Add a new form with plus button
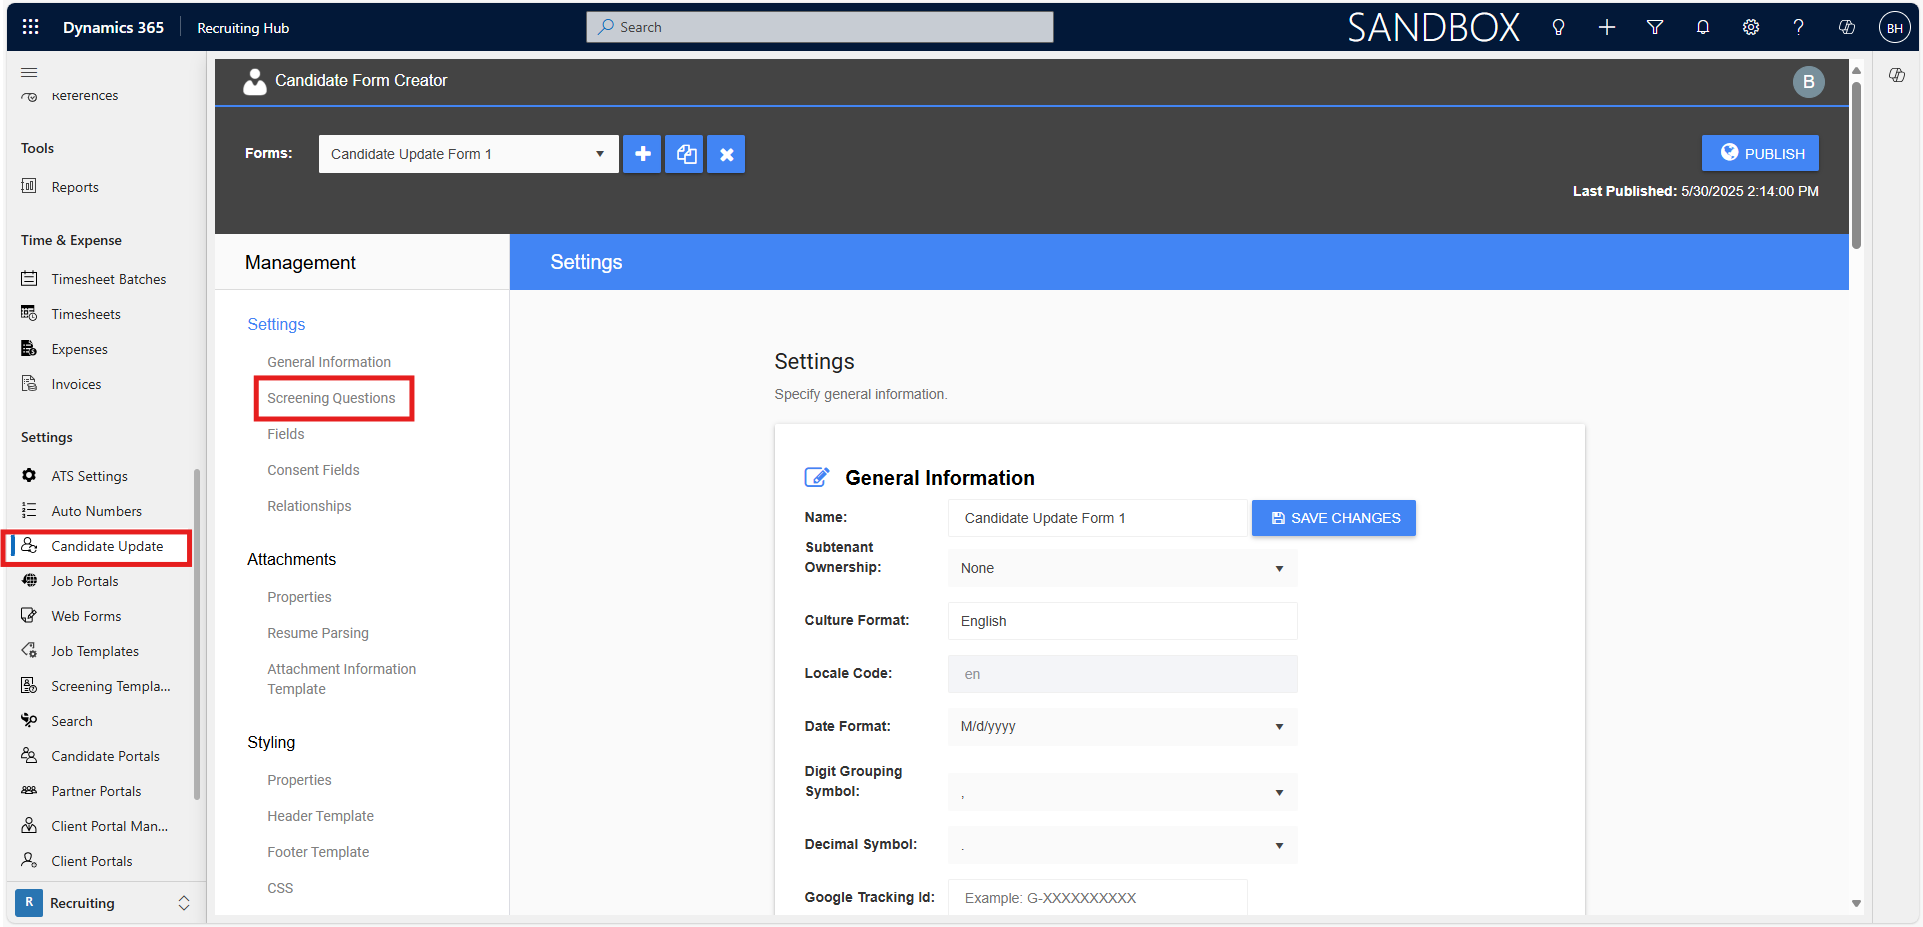 643,154
